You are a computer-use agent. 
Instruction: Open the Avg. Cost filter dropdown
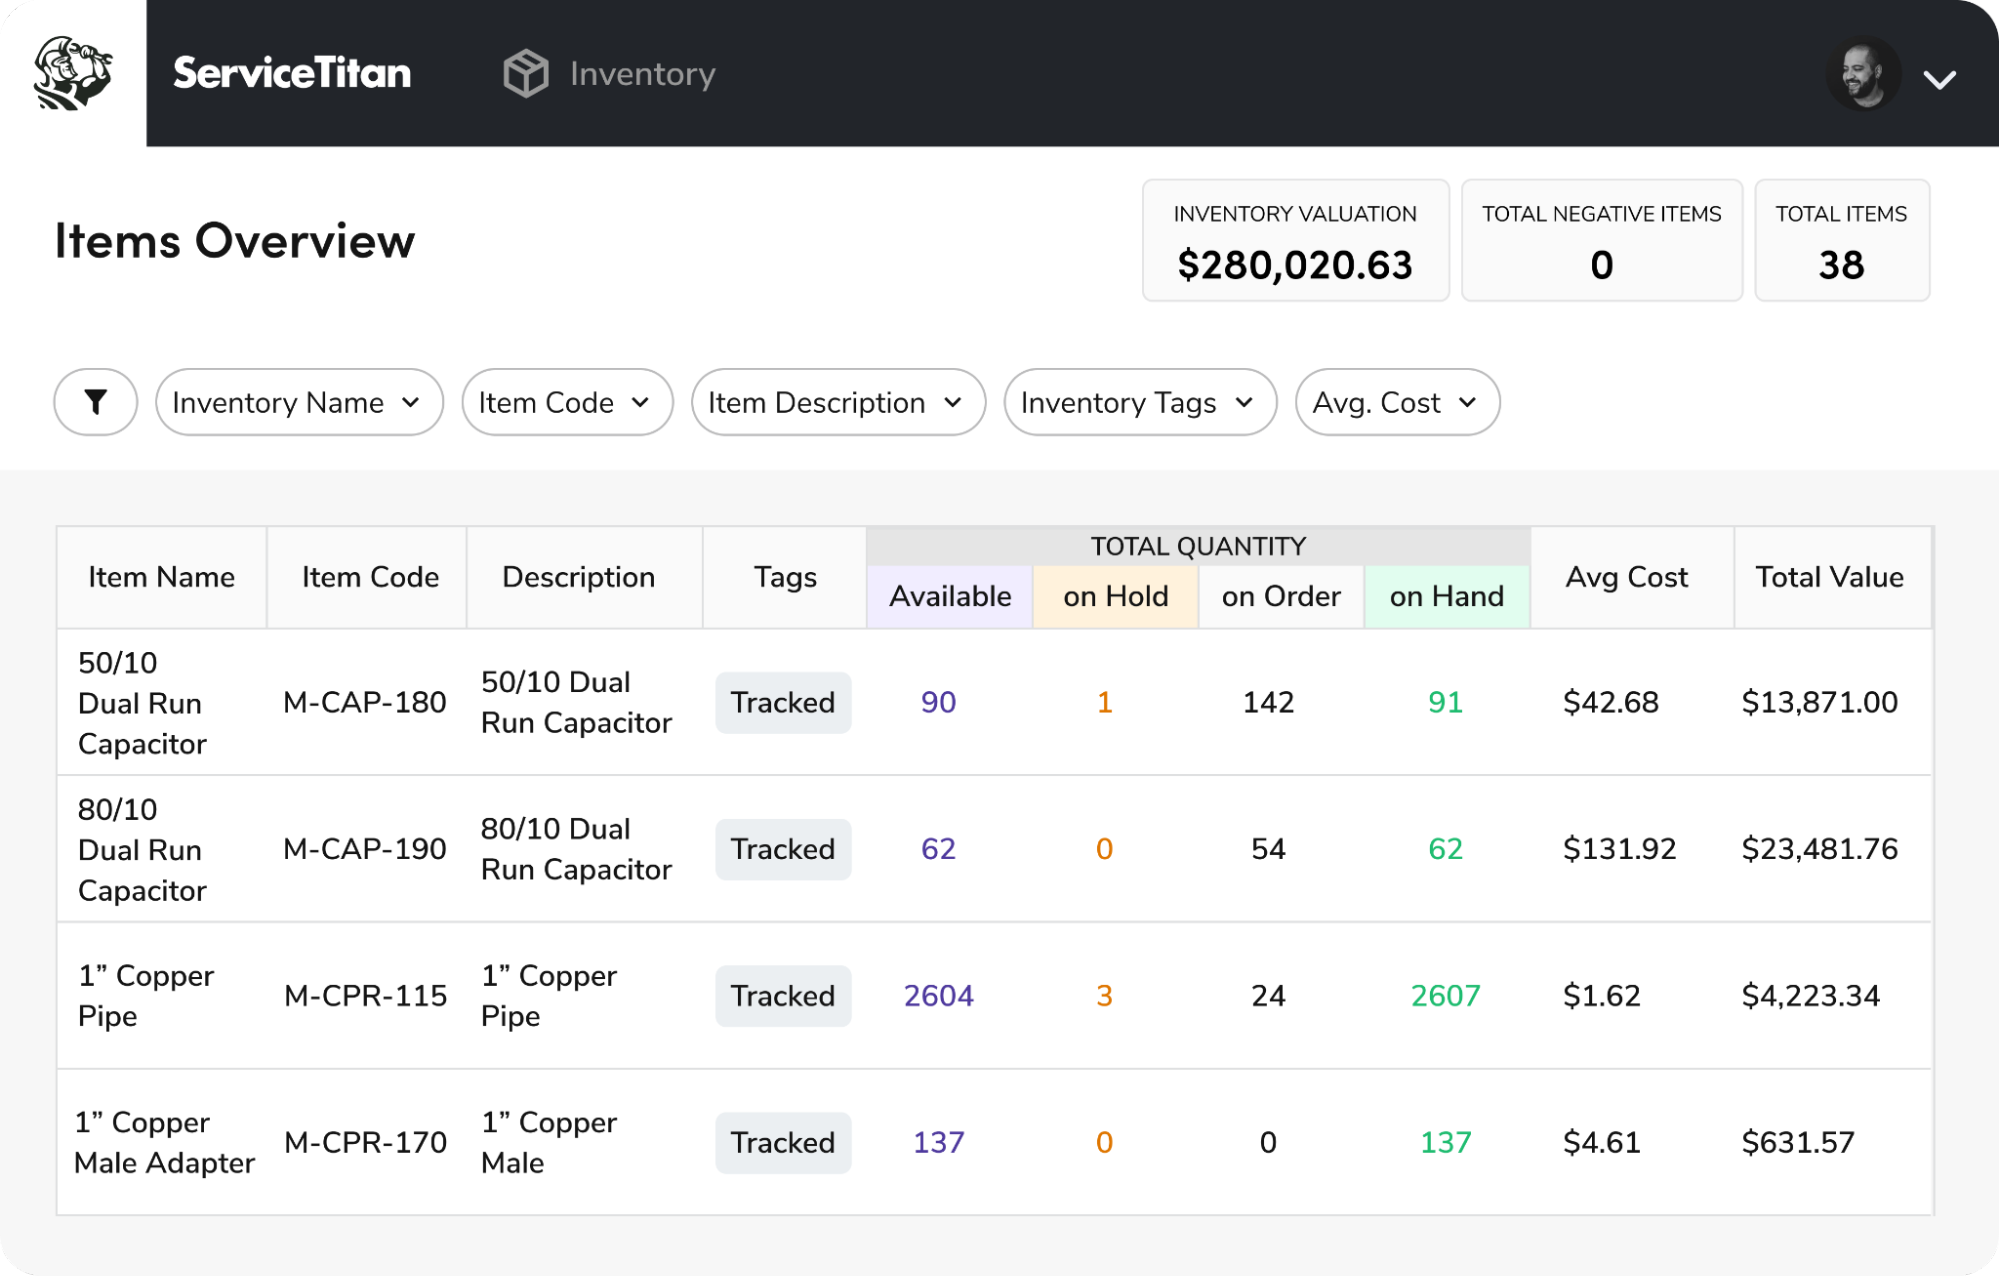click(x=1396, y=402)
